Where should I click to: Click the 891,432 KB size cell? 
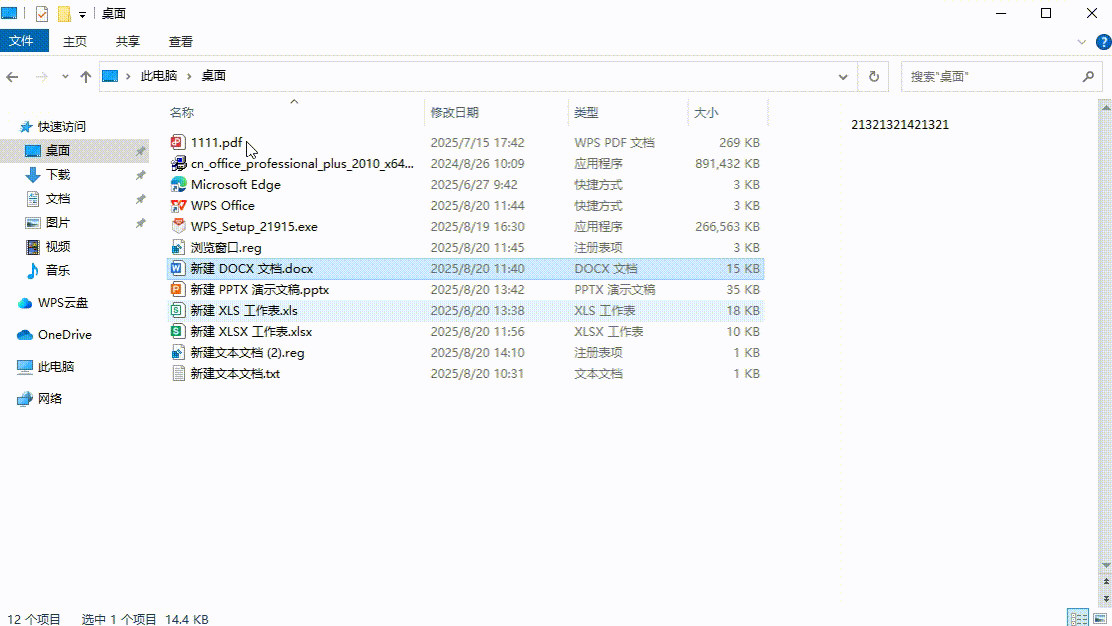(727, 164)
